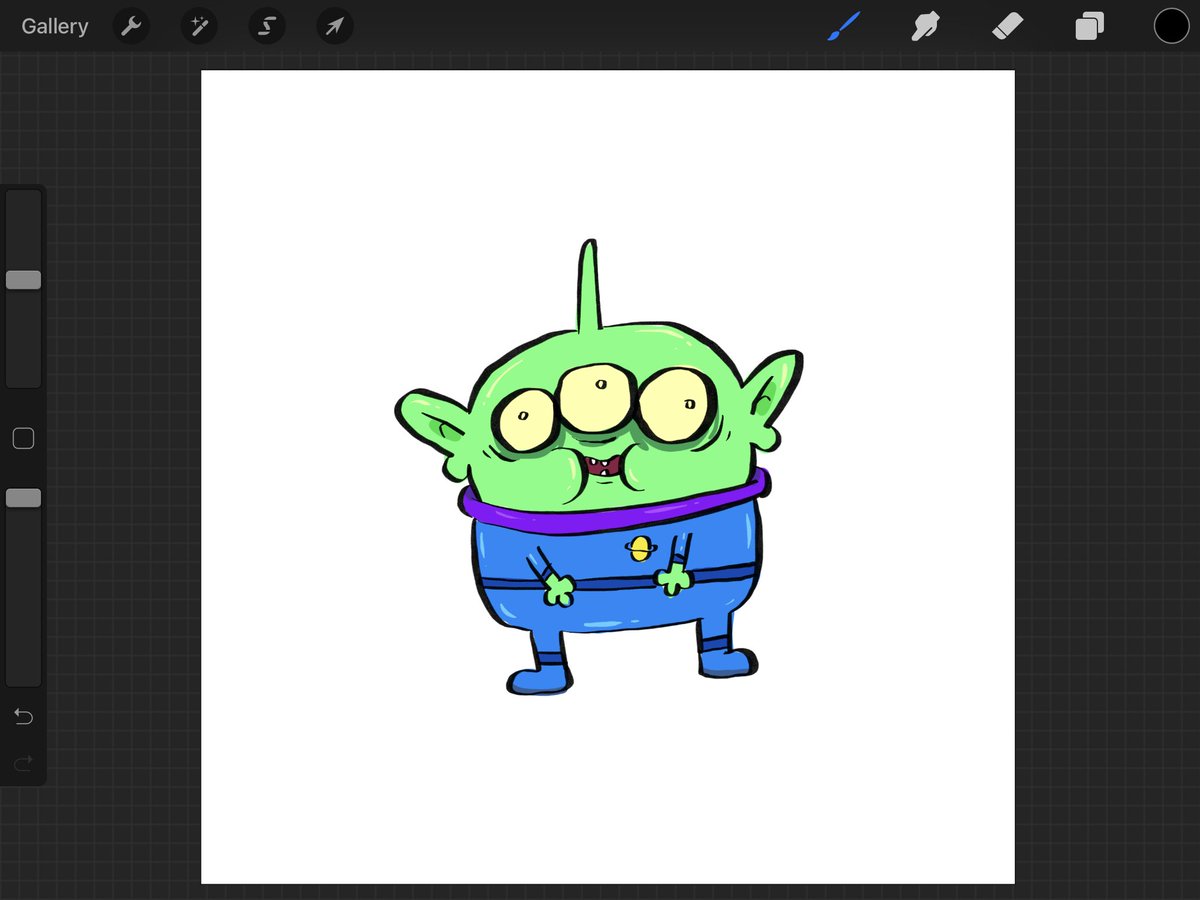Tap the alien drawing on the canvas
Viewport: 1200px width, 900px height.
[598, 468]
